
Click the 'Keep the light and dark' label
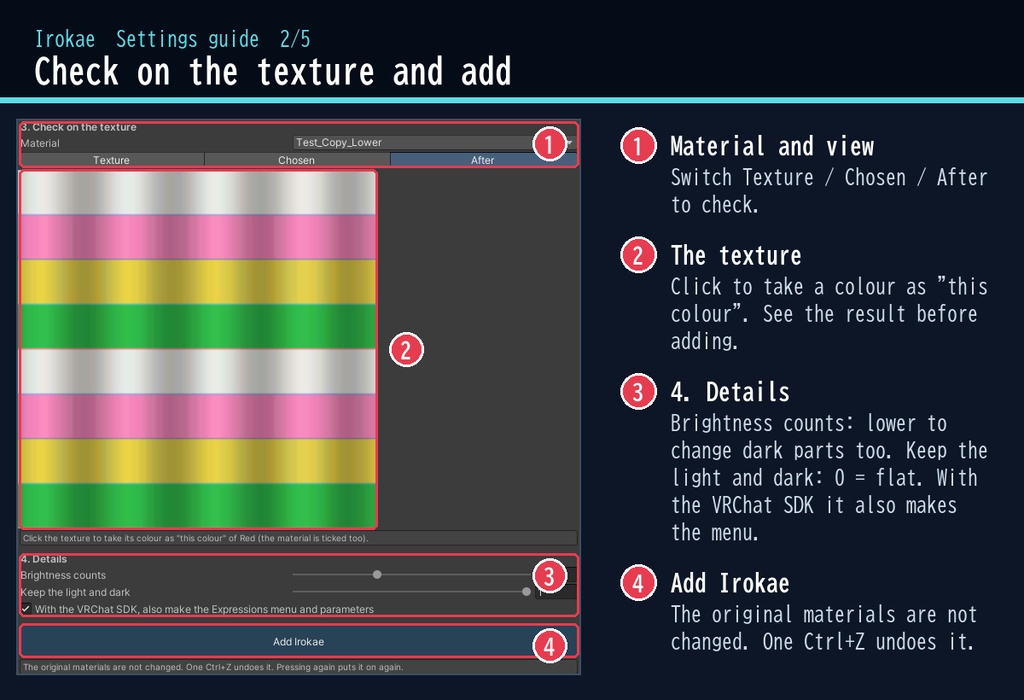(x=75, y=592)
